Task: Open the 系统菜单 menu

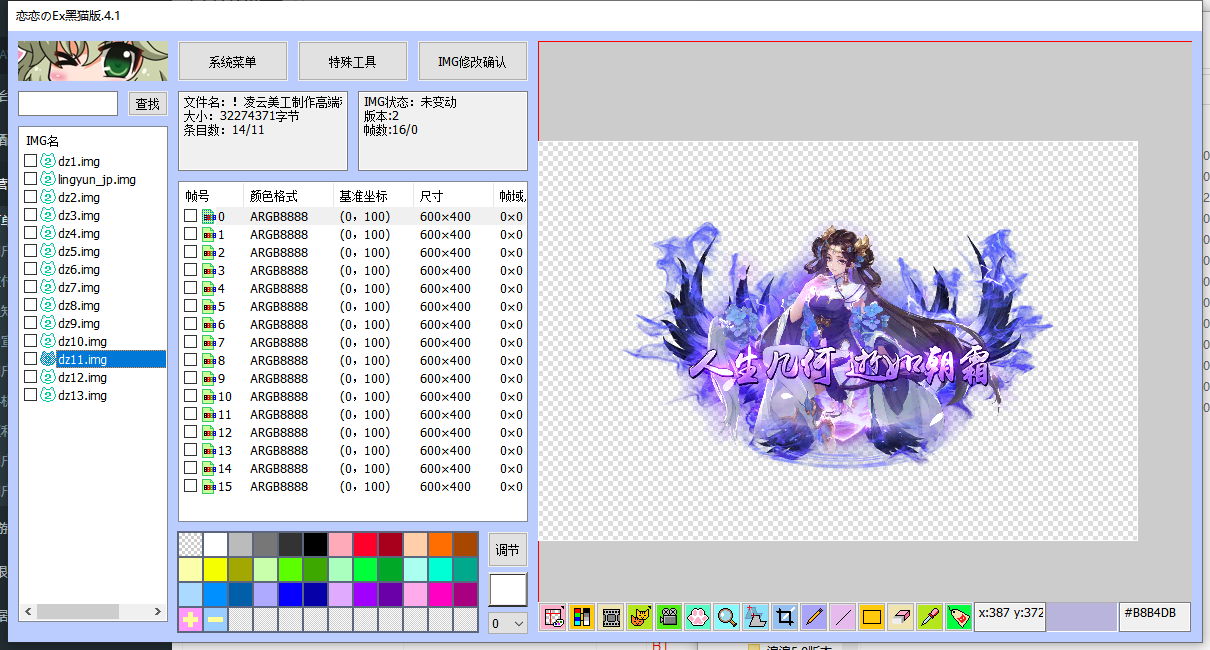Action: tap(232, 61)
